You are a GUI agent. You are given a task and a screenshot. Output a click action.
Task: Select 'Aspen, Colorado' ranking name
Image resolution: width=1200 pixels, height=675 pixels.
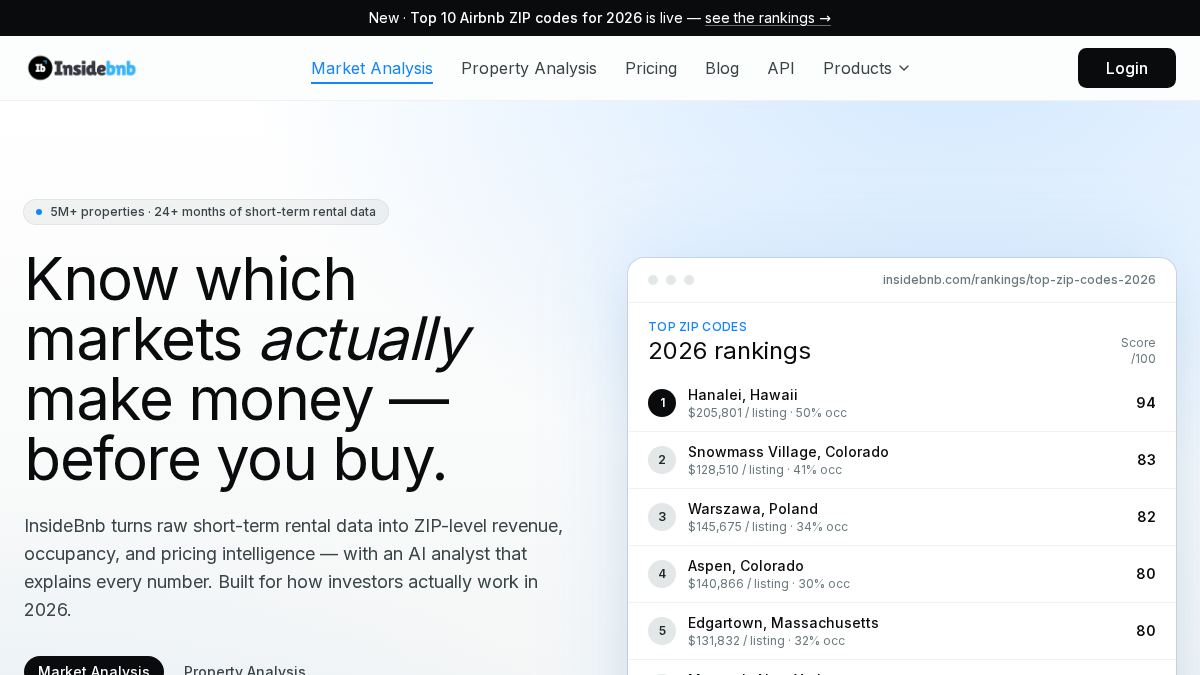pos(746,566)
